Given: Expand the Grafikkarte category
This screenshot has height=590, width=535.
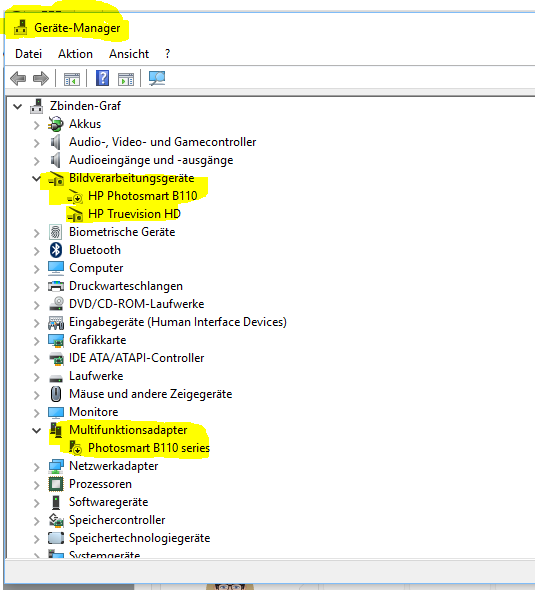Looking at the screenshot, I should [36, 341].
